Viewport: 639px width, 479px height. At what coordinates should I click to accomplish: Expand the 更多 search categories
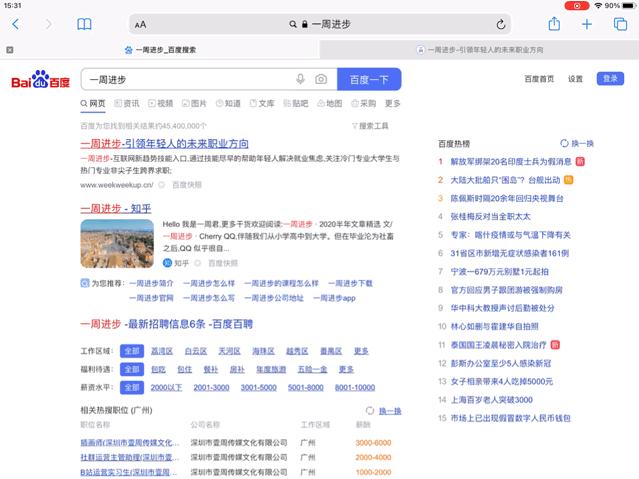click(x=392, y=104)
